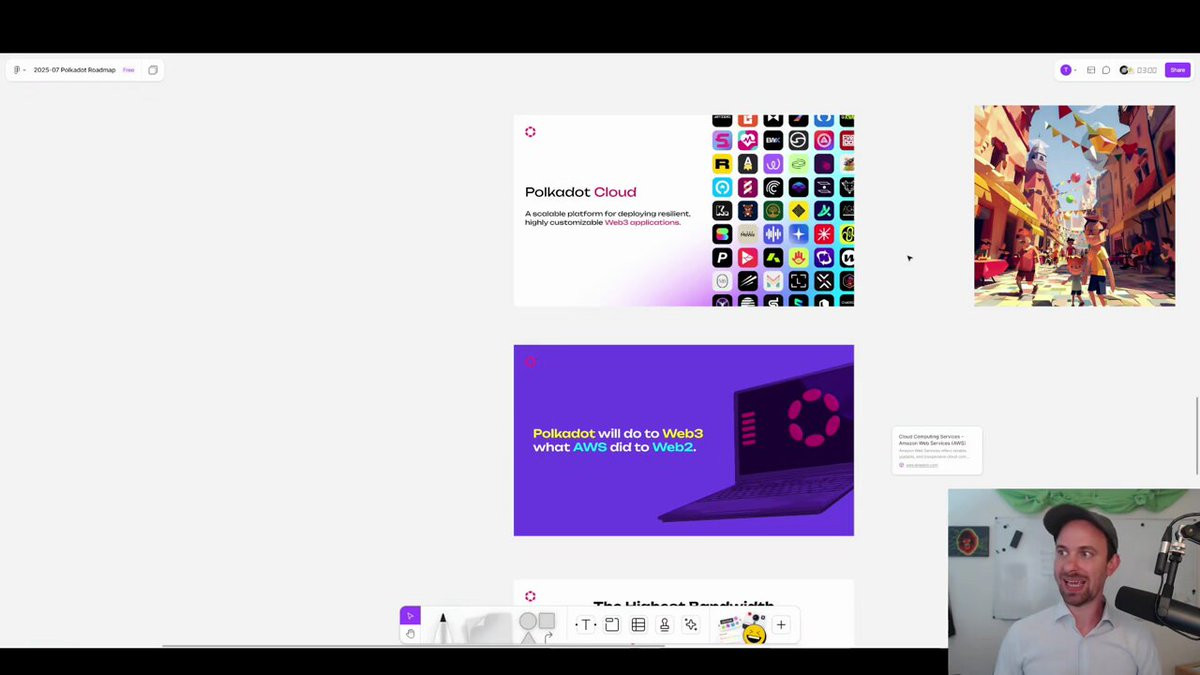Open the Stamp tool
The width and height of the screenshot is (1200, 675).
(x=664, y=625)
